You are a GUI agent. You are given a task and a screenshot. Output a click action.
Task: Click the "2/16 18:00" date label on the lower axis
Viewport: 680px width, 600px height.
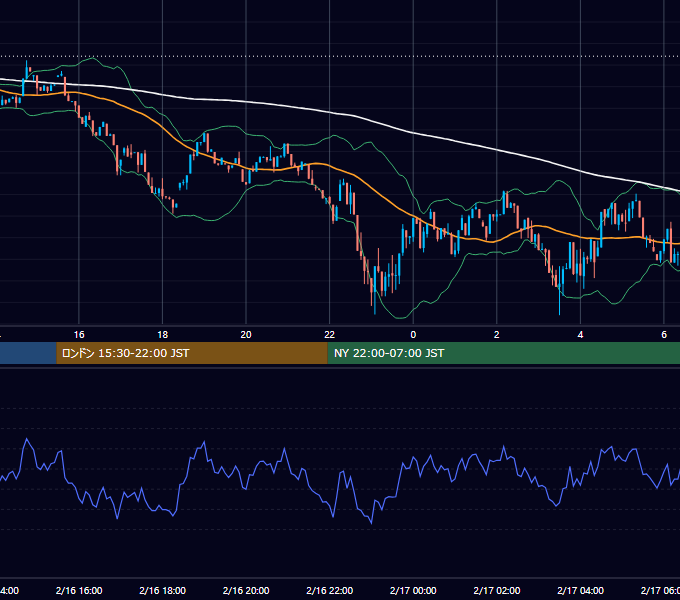(x=163, y=590)
